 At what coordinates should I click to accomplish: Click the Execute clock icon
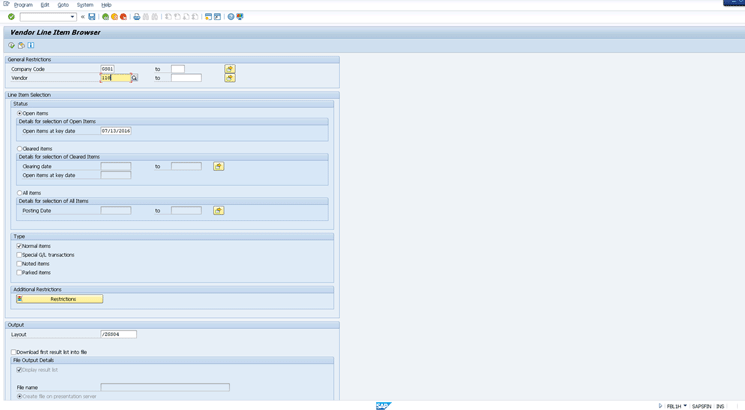pyautogui.click(x=12, y=45)
